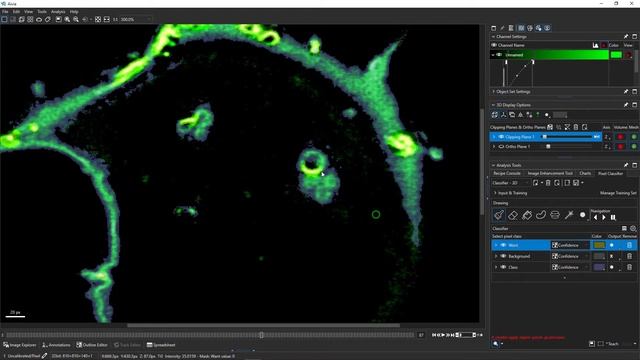
Task: Pin the Channel Settings panel
Action: [x=626, y=37]
